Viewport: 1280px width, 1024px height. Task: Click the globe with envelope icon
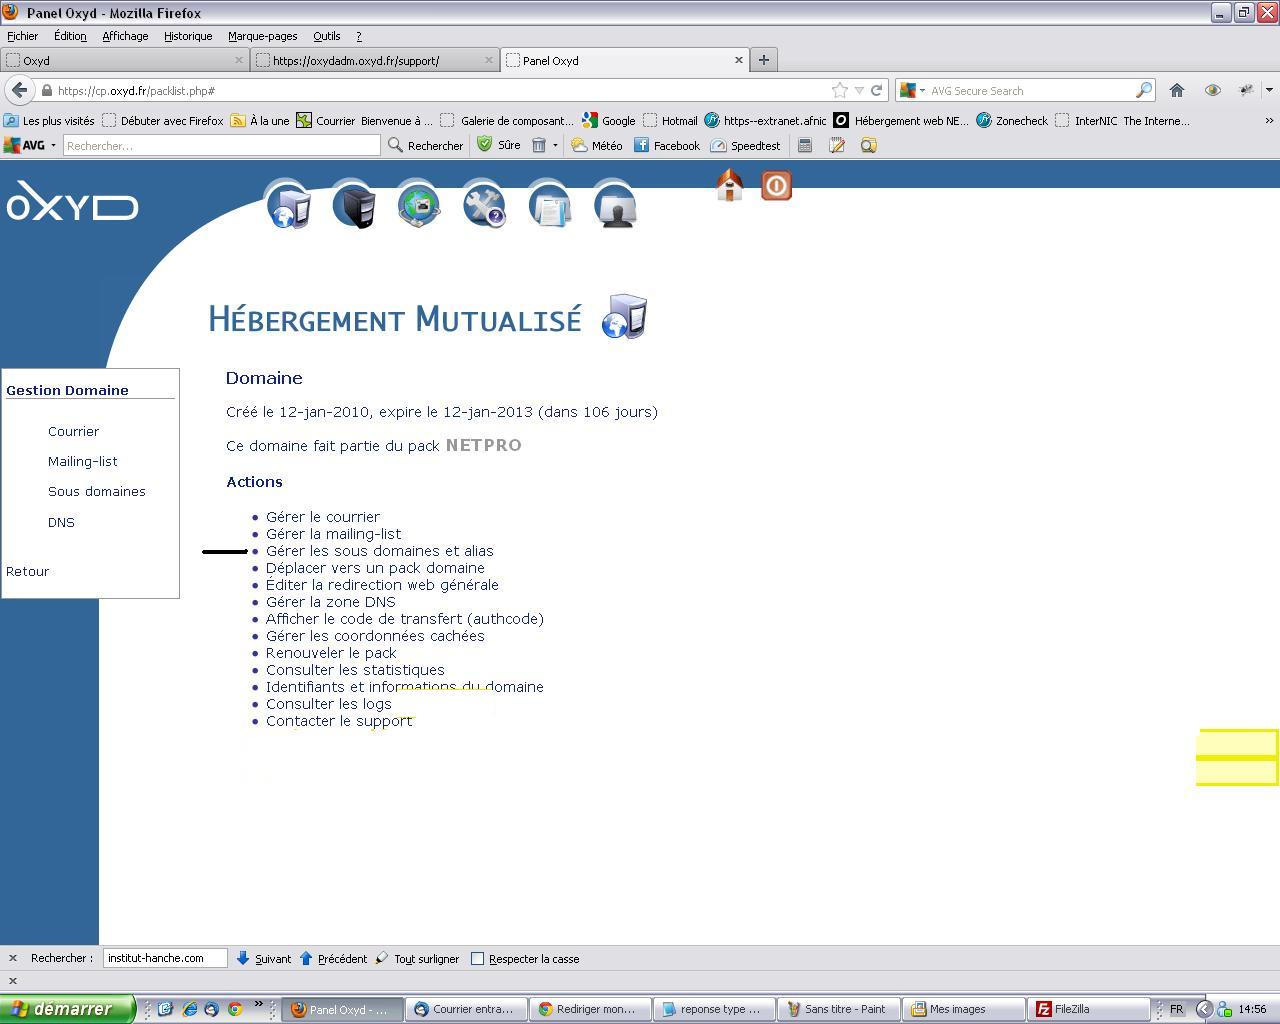(x=419, y=205)
